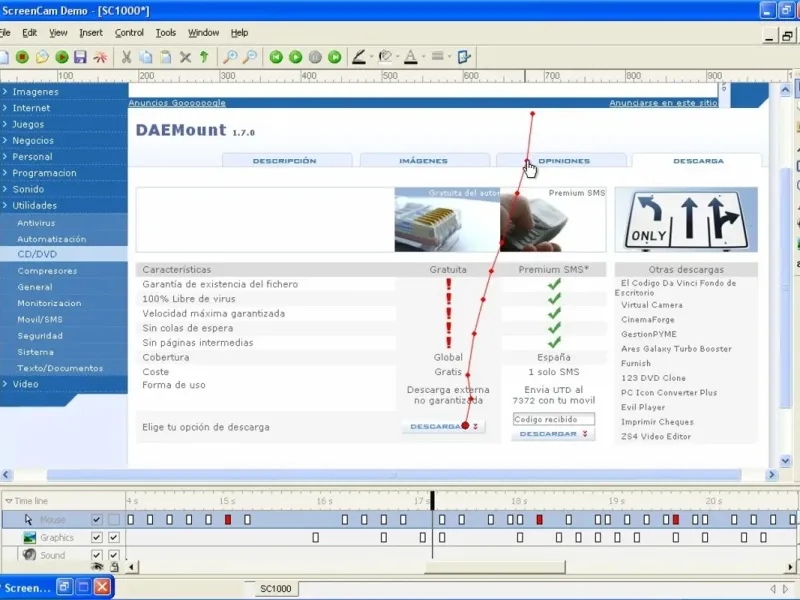Expand the Juegos sidebar category
The height and width of the screenshot is (600, 800).
5,124
